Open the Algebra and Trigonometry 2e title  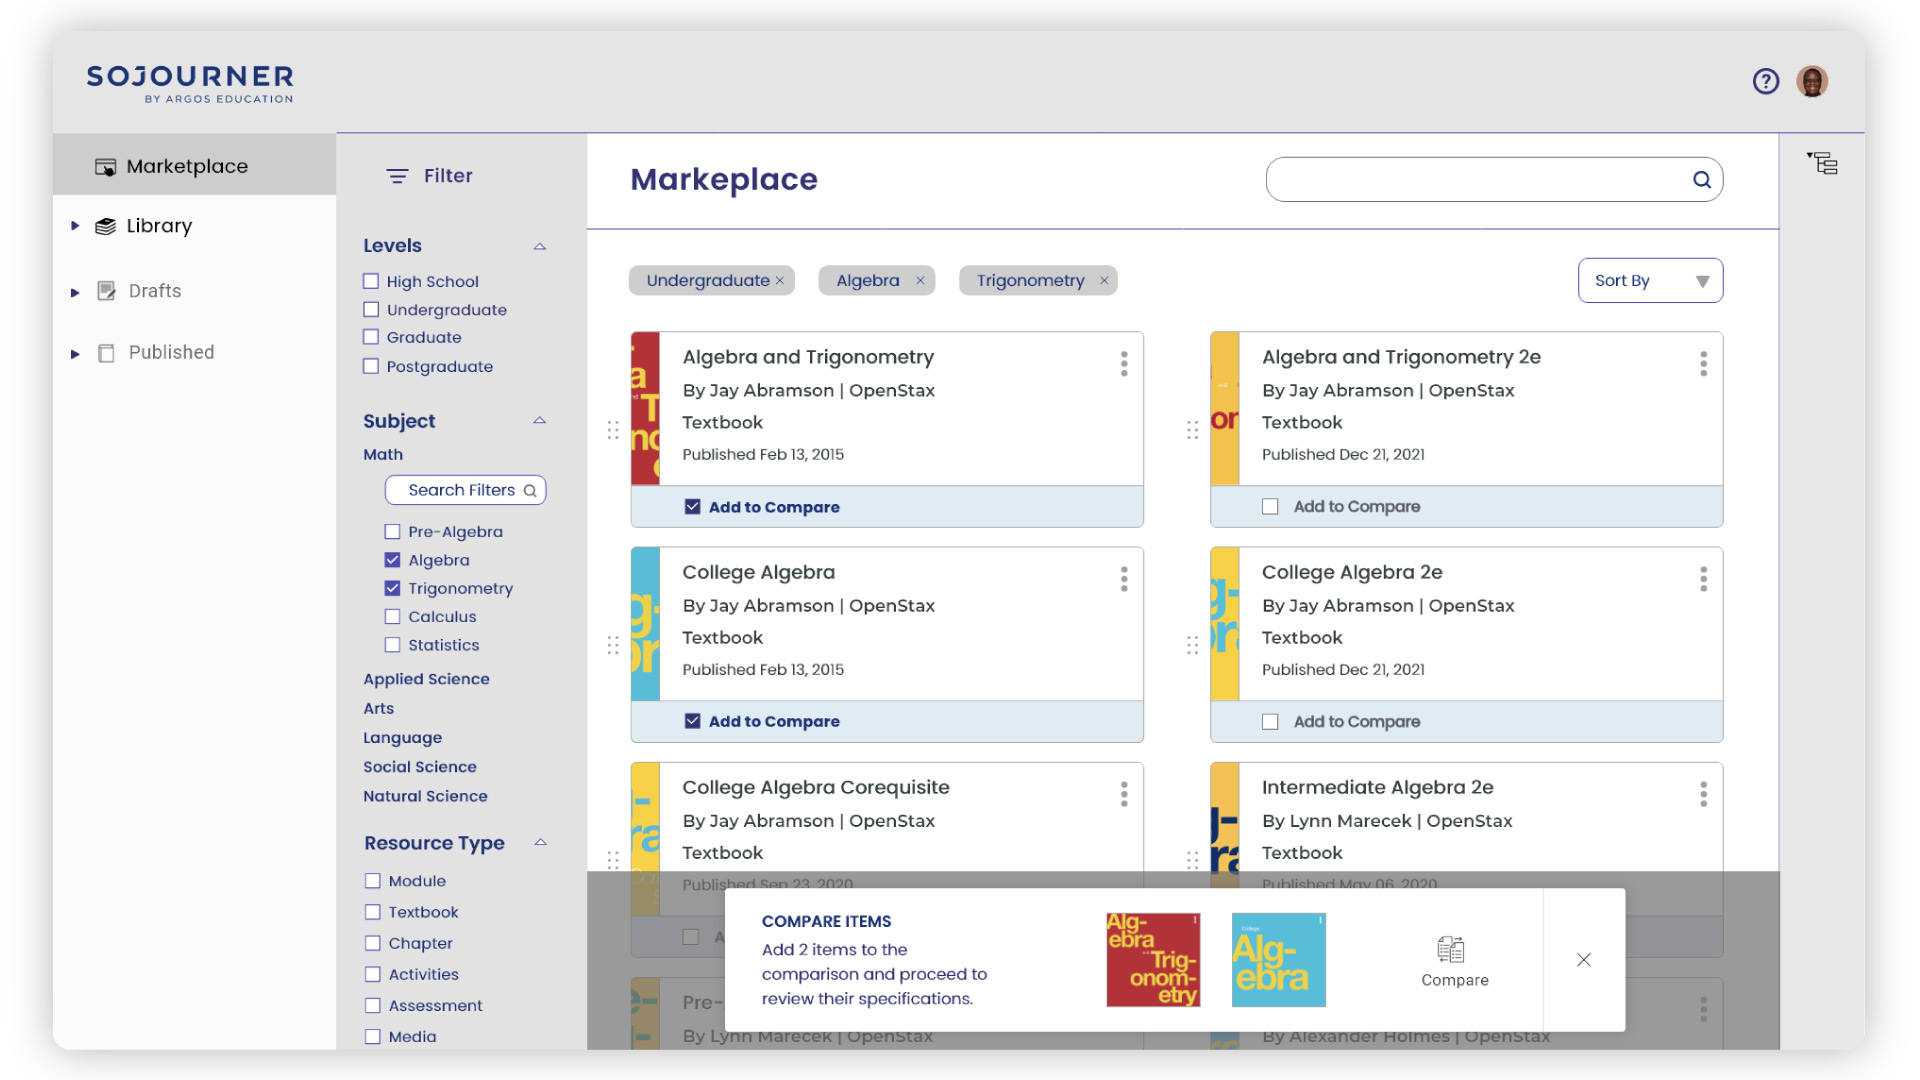[x=1400, y=357]
